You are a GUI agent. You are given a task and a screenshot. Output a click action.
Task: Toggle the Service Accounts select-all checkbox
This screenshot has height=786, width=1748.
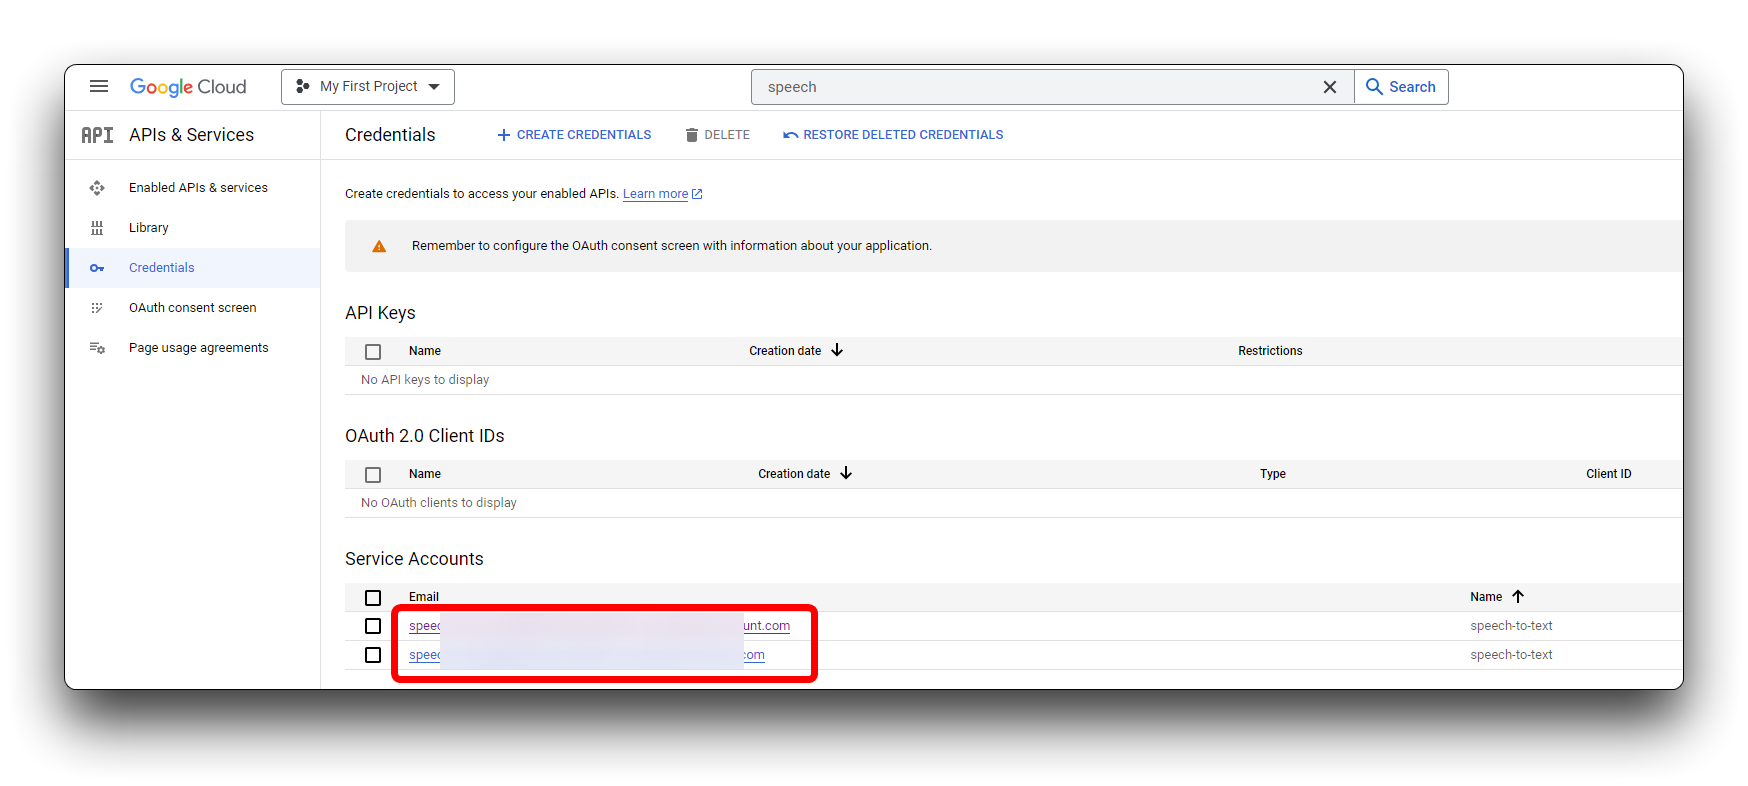[373, 598]
